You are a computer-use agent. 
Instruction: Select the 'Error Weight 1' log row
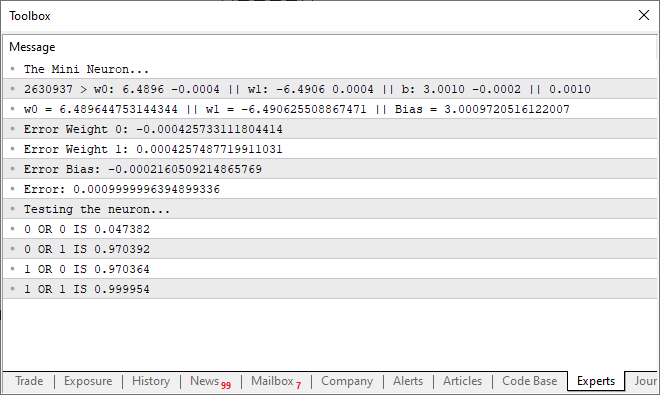coord(330,149)
